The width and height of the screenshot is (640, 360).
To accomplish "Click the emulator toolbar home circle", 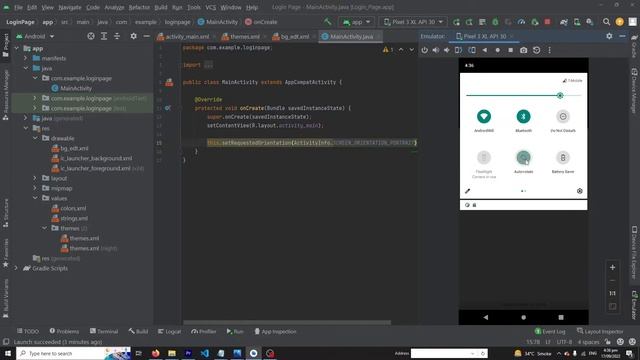I will click(498, 50).
